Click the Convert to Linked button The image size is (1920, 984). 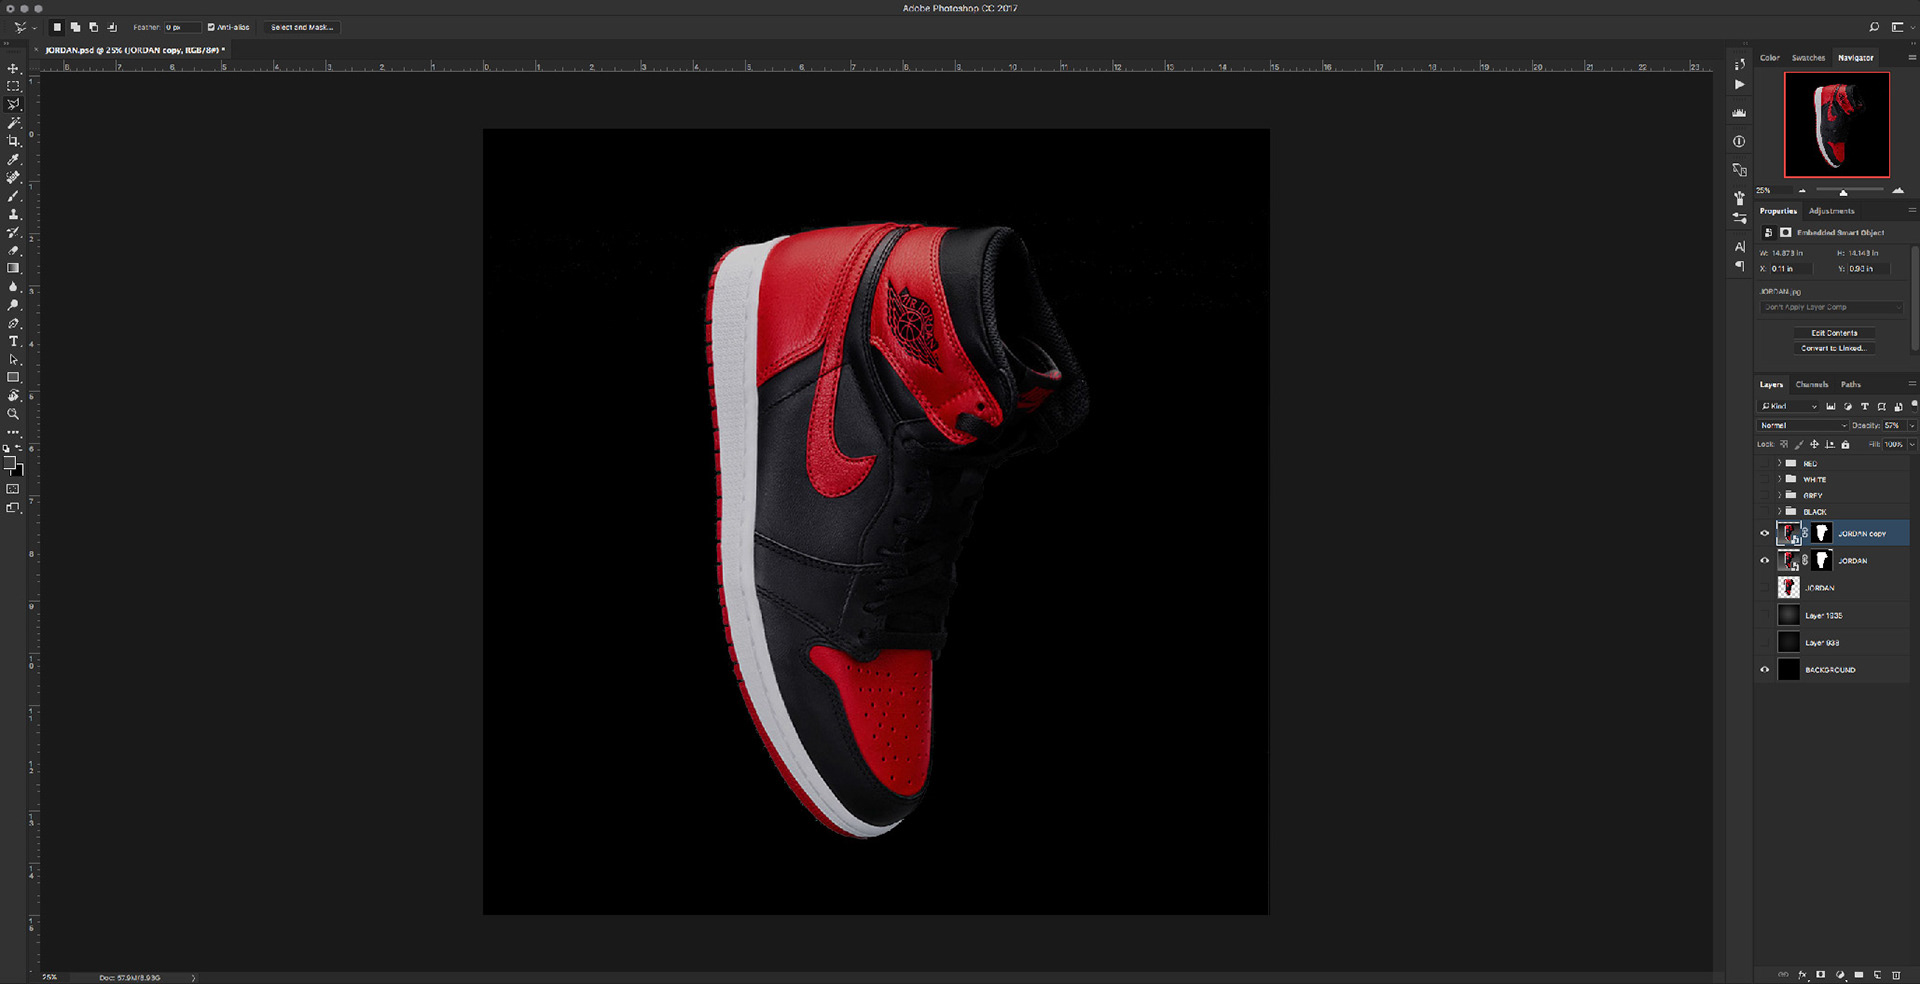coord(1834,348)
